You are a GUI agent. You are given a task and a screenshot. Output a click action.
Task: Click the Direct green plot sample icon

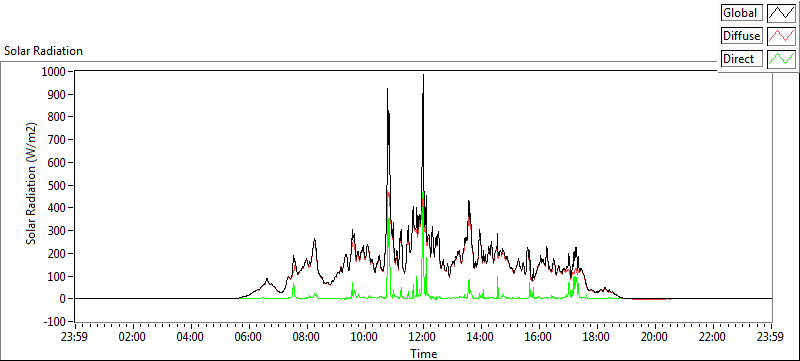pos(781,59)
